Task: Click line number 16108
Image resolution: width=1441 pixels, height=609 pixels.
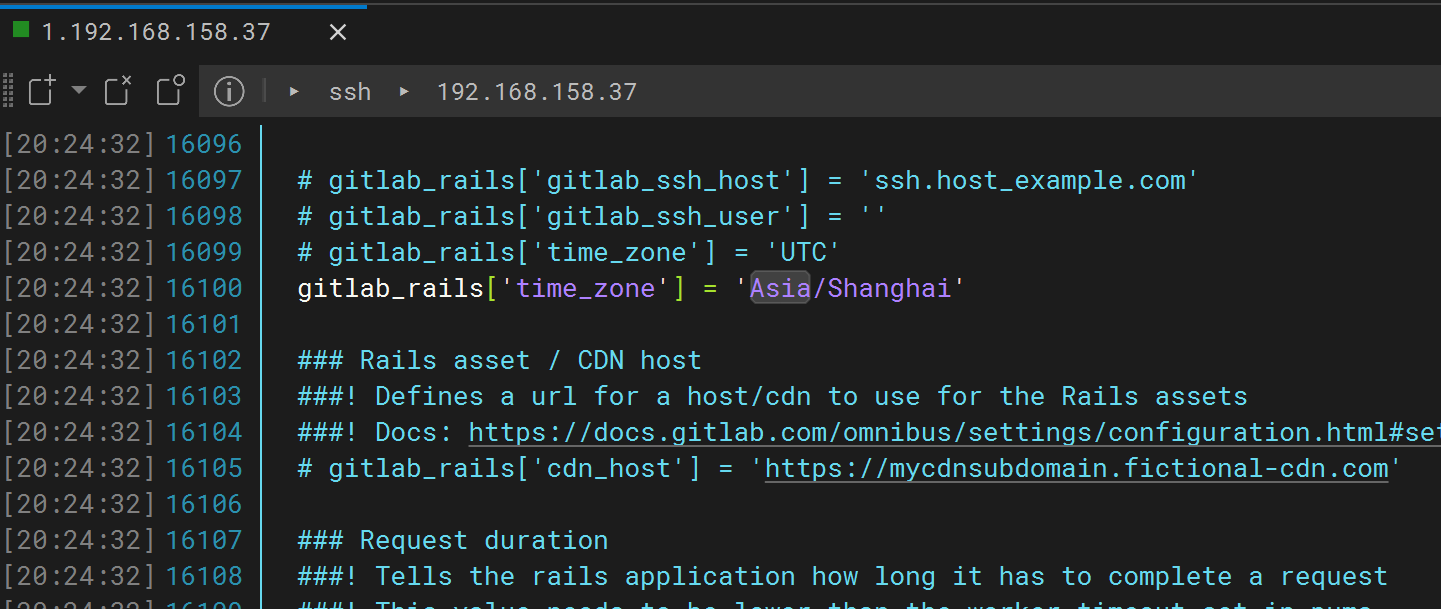Action: click(x=204, y=576)
